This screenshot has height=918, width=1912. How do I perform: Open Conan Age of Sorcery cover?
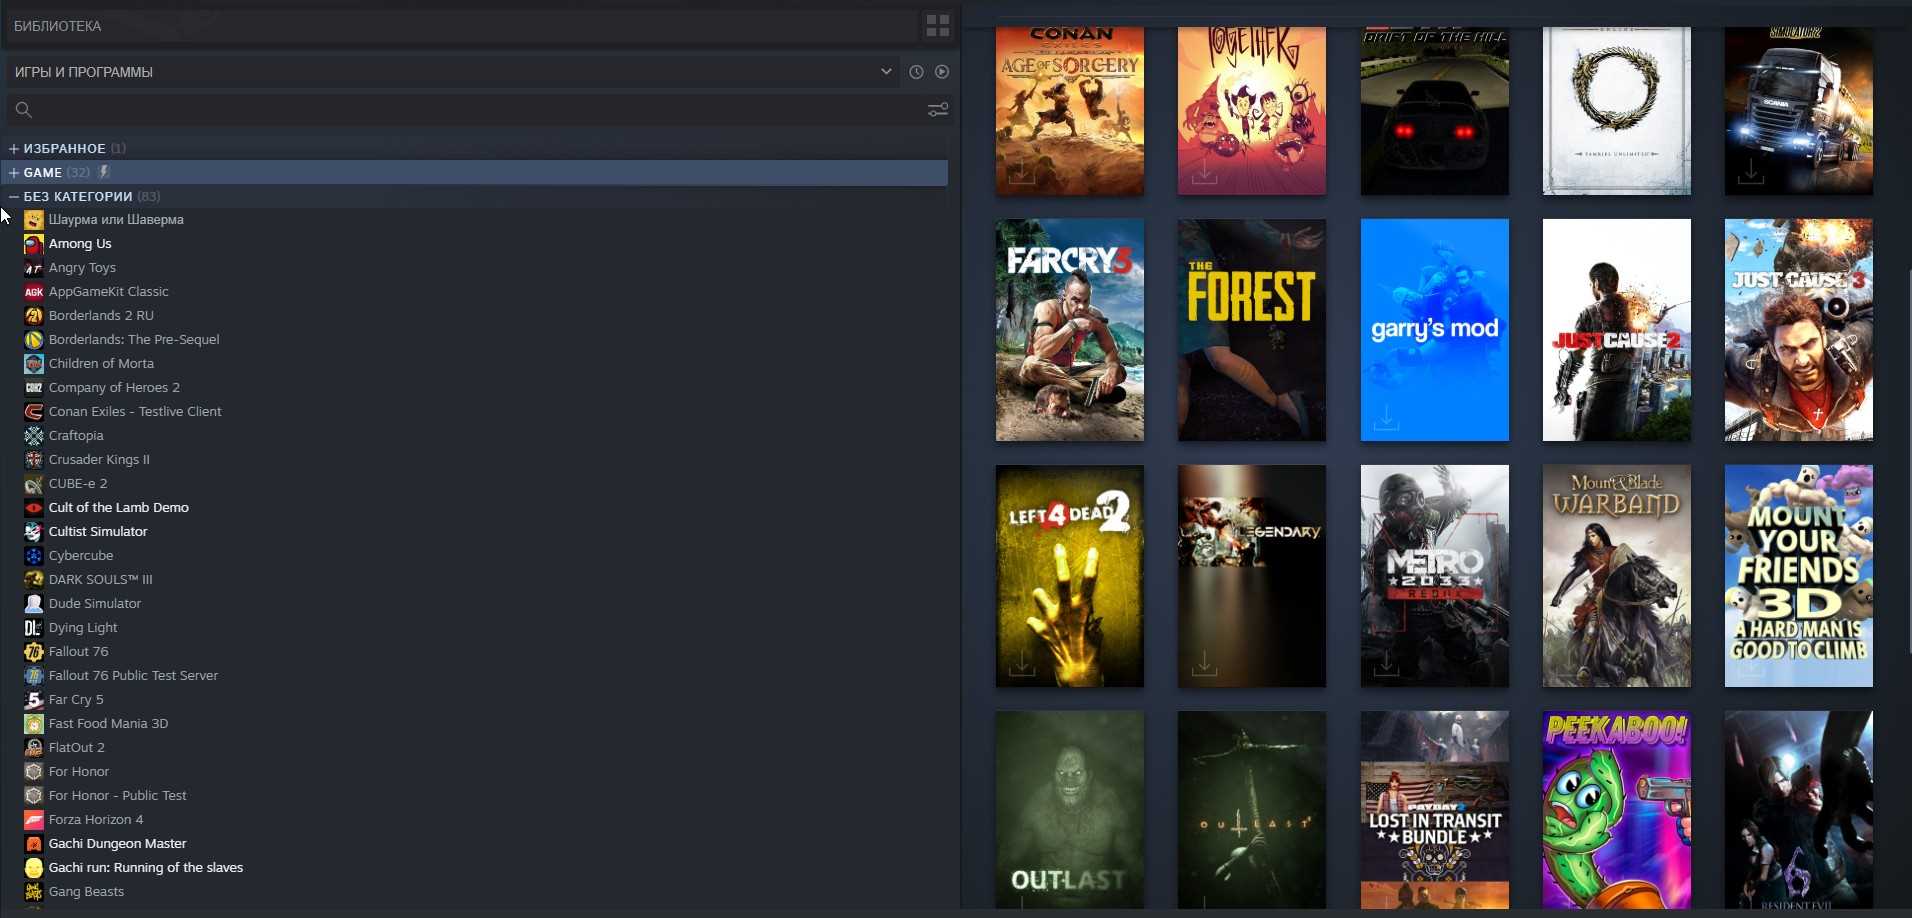coord(1070,111)
